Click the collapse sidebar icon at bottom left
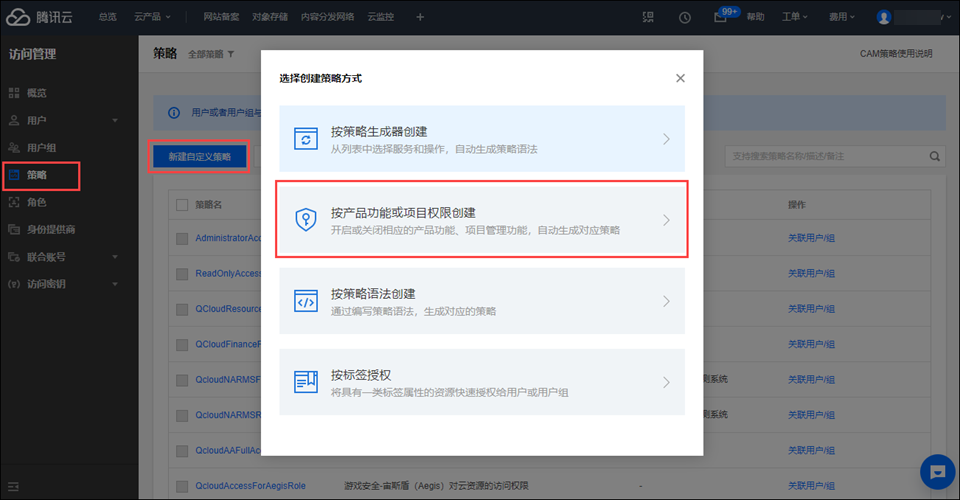This screenshot has width=960, height=500. point(14,486)
